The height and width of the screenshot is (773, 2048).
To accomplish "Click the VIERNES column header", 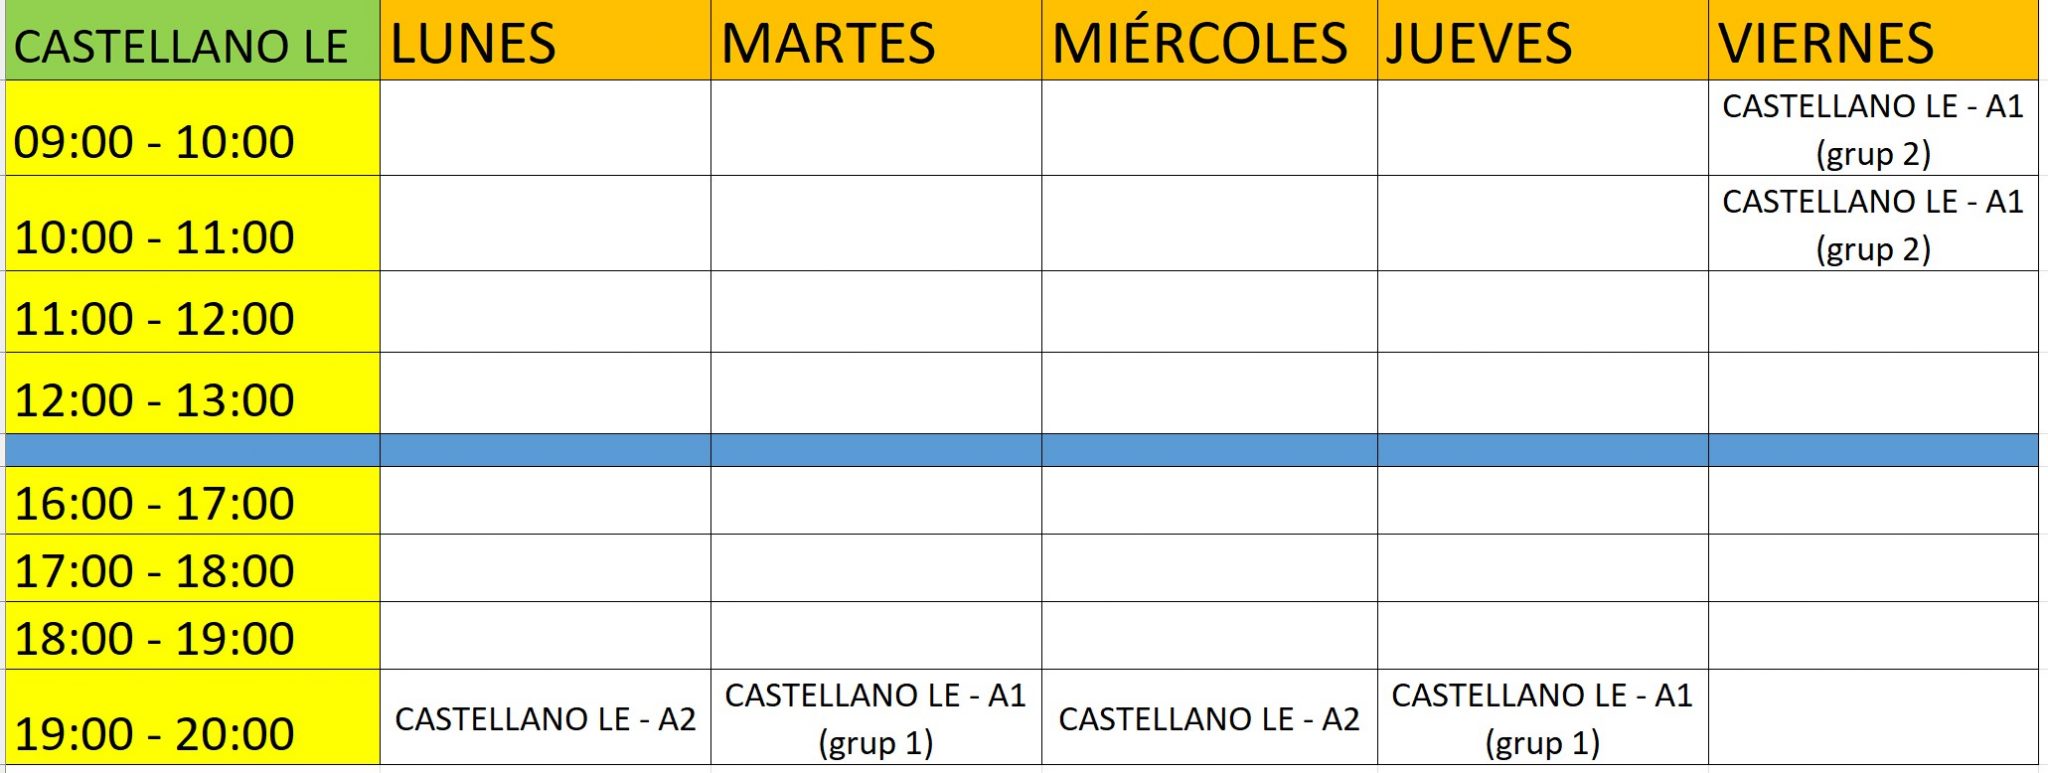I will (1873, 42).
